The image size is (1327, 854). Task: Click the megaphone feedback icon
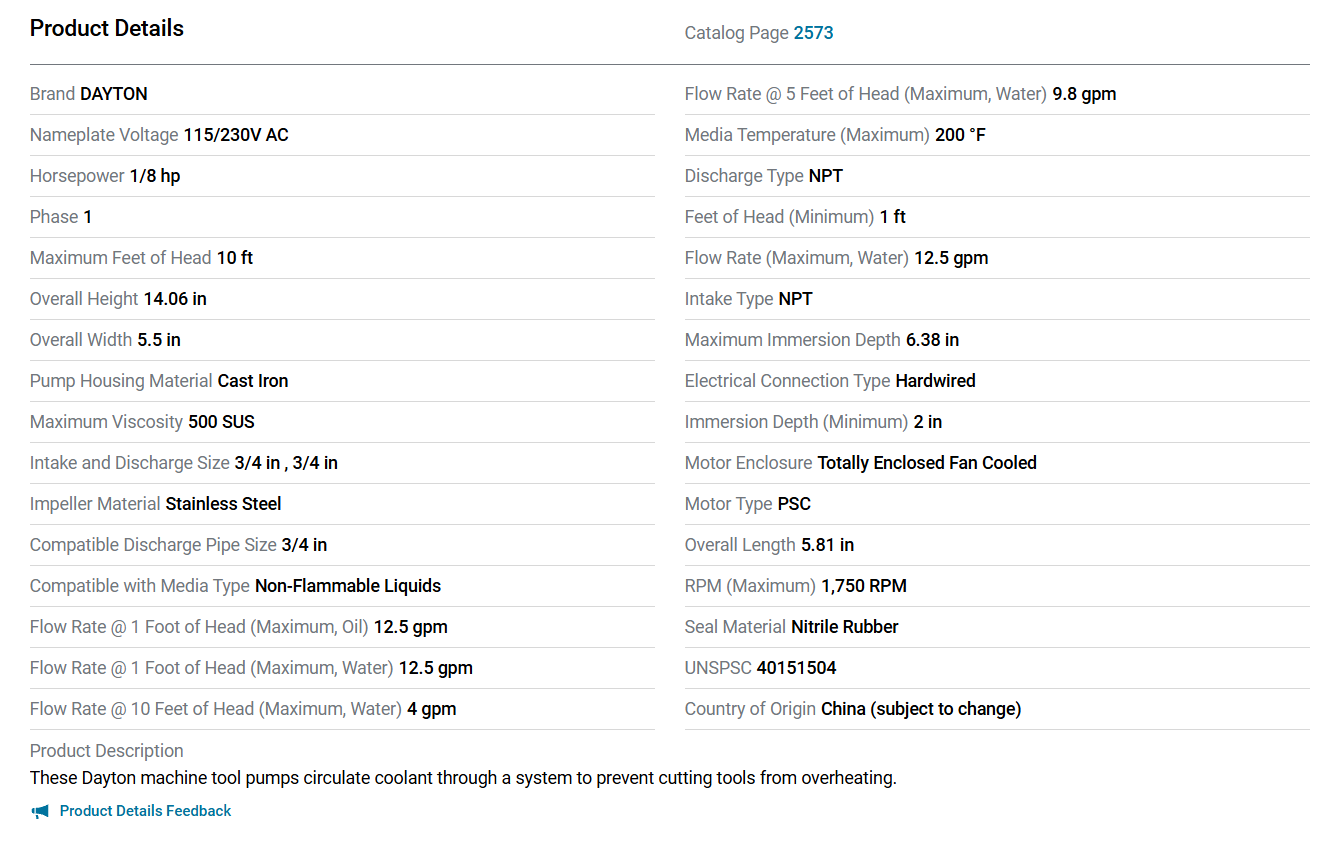(40, 811)
